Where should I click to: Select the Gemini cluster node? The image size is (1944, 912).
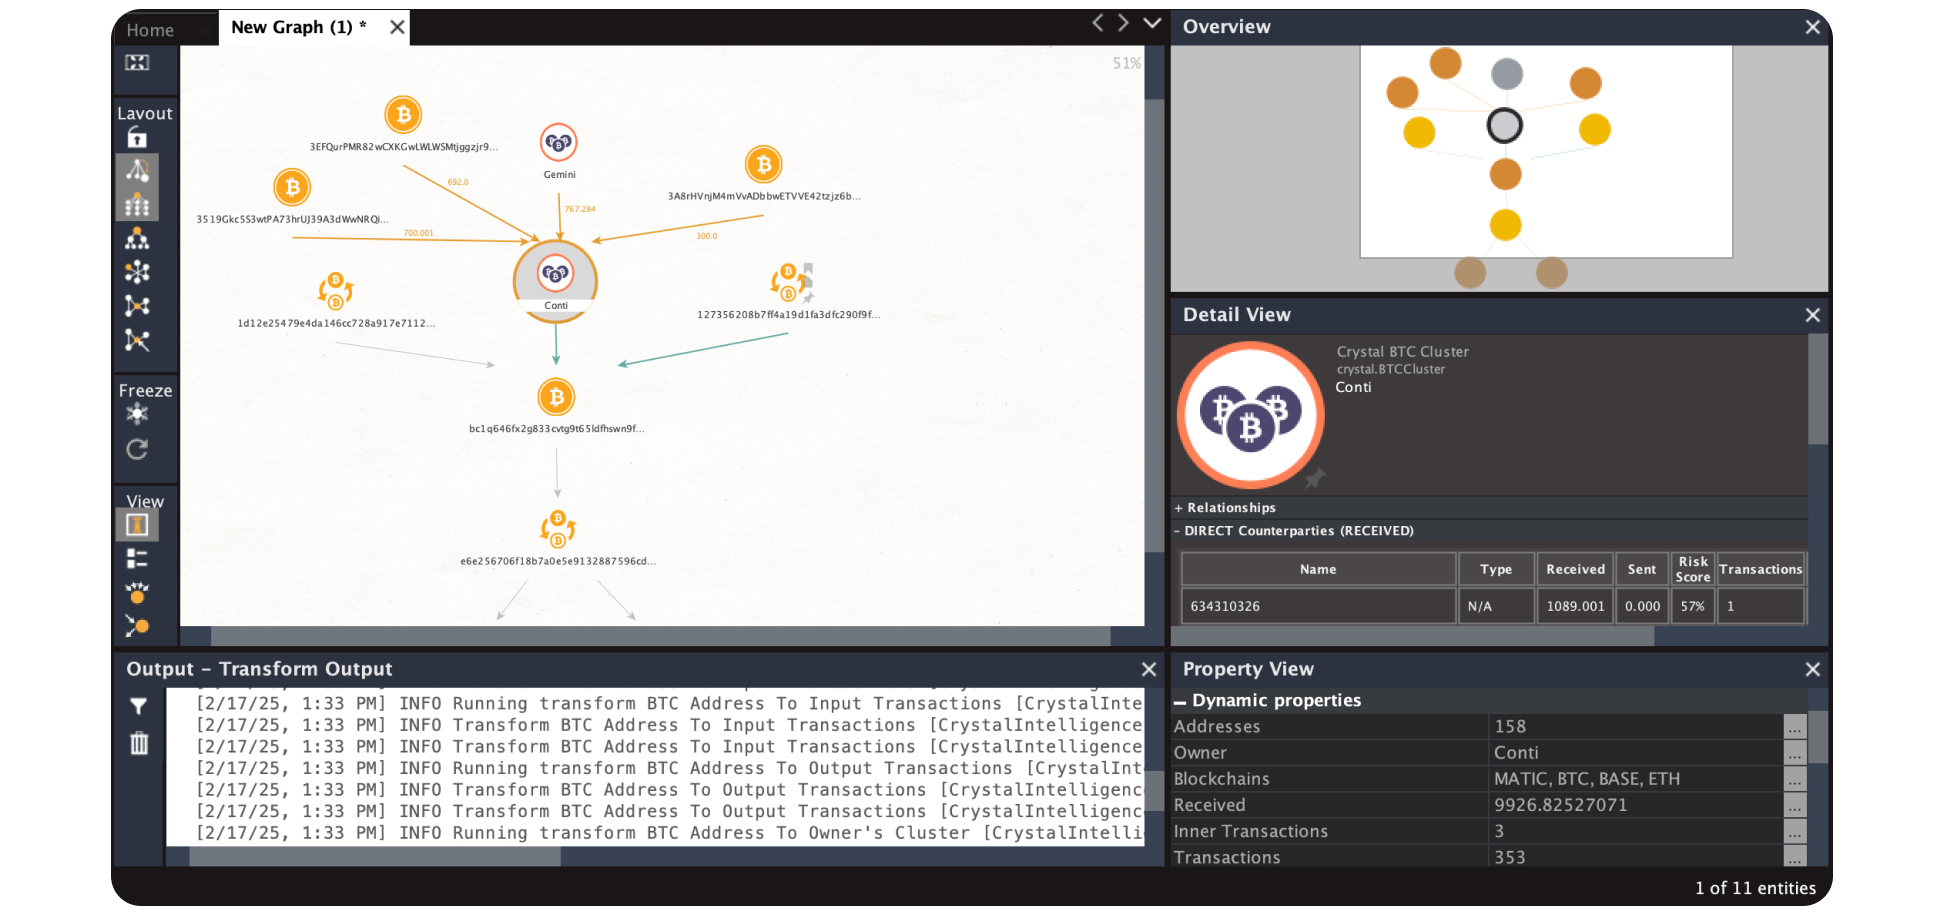pos(559,143)
